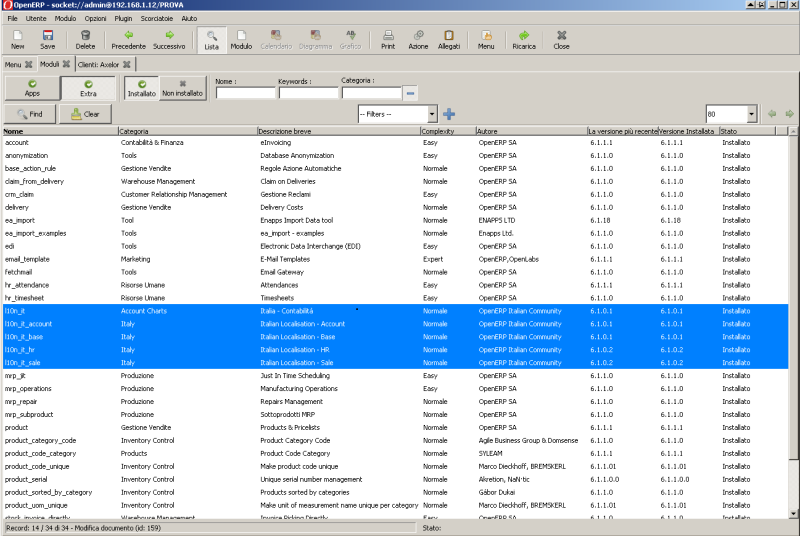Toggle the Non installato filter
The image size is (800, 536).
click(x=183, y=88)
